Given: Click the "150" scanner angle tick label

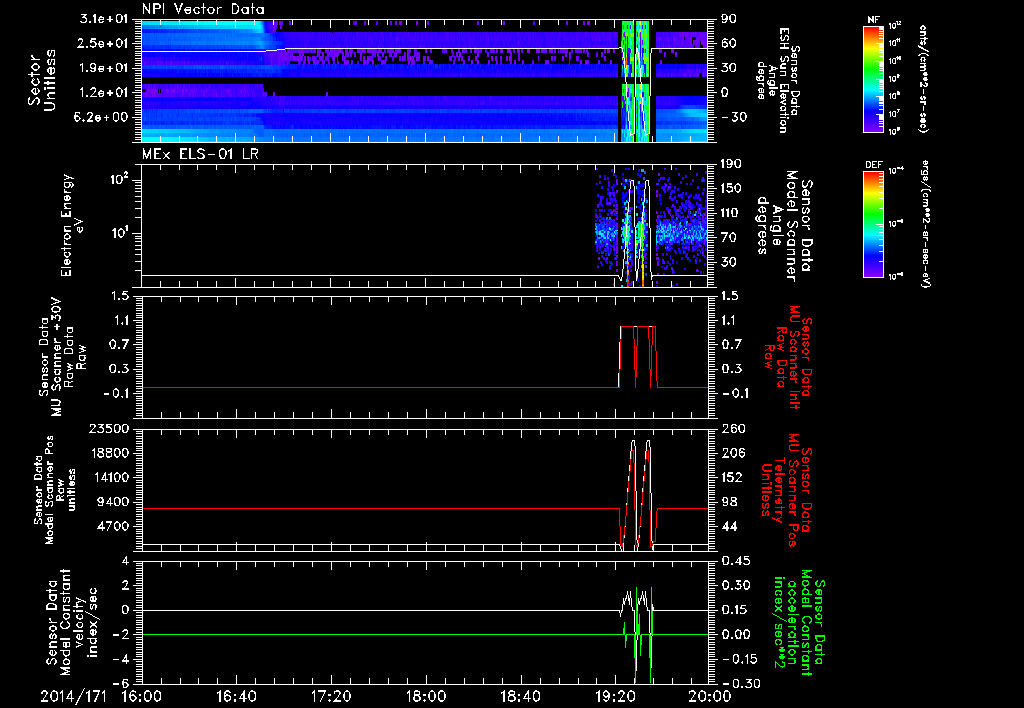Looking at the screenshot, I should tap(731, 189).
